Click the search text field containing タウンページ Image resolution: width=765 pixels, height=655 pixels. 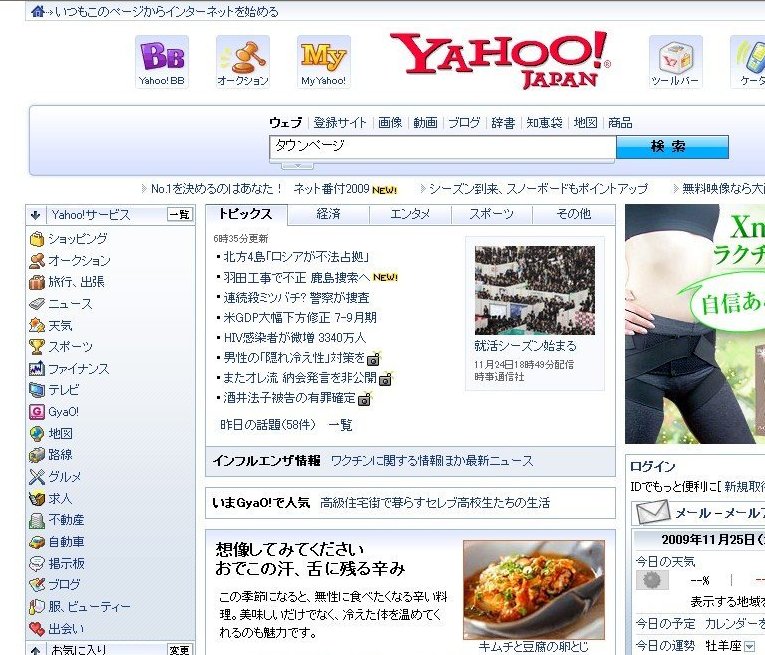442,147
